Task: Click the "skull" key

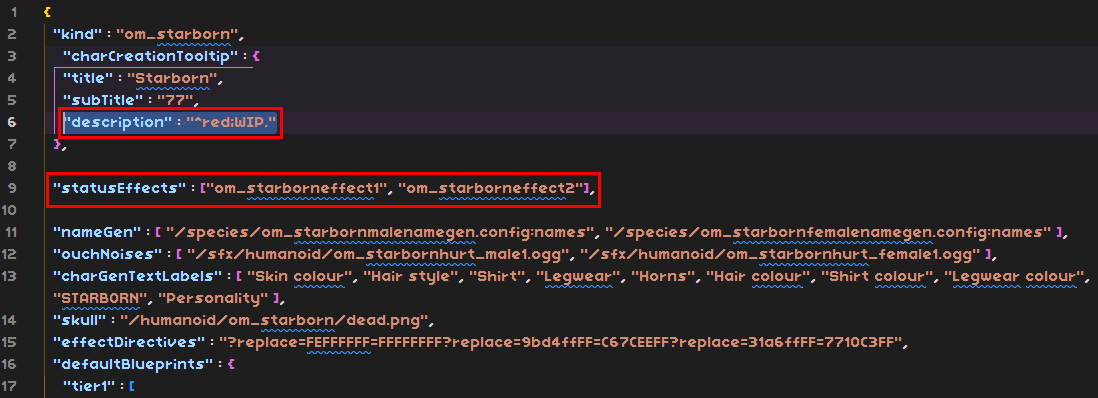Action: tap(81, 321)
